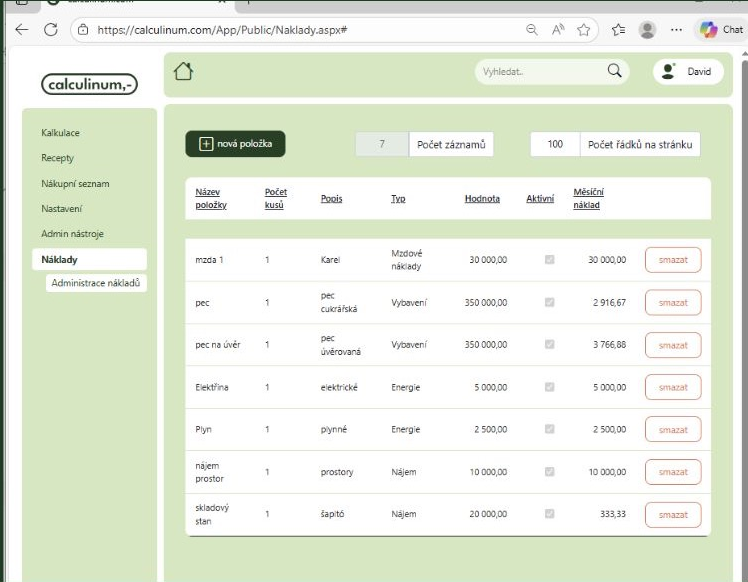Sort by Počet kusů column header

pos(276,198)
